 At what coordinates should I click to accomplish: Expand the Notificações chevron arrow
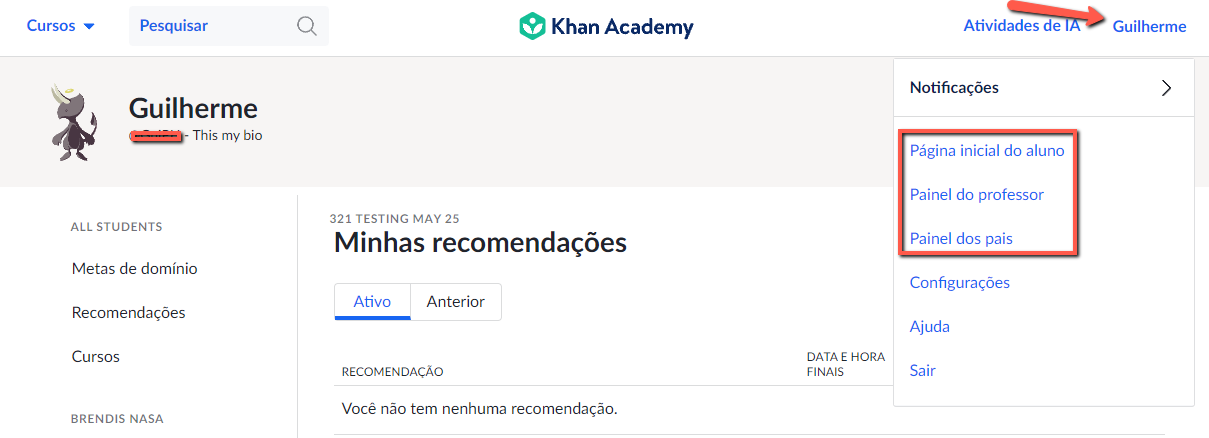pyautogui.click(x=1166, y=88)
